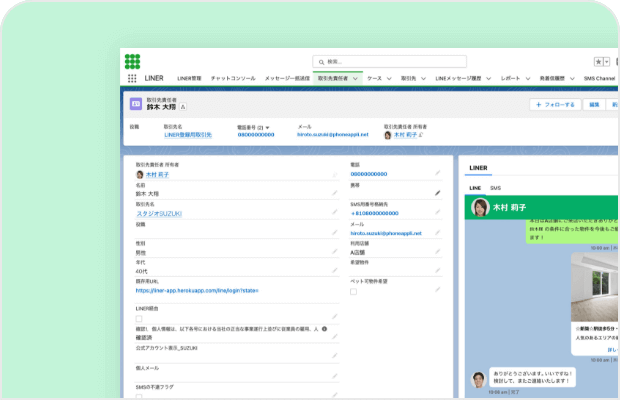The image size is (620, 400).
Task: Expand the ケース tab dropdown chevron
Action: 388,78
